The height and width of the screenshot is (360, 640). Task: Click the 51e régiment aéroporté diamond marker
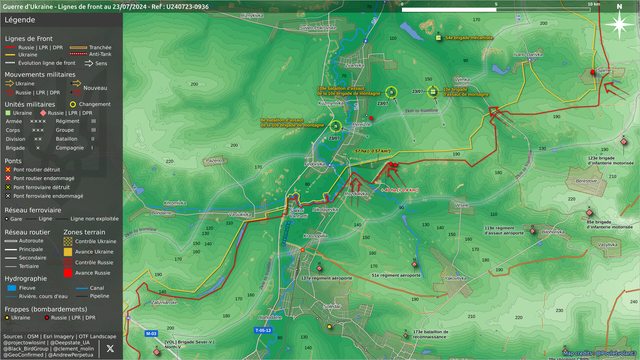pos(414,264)
